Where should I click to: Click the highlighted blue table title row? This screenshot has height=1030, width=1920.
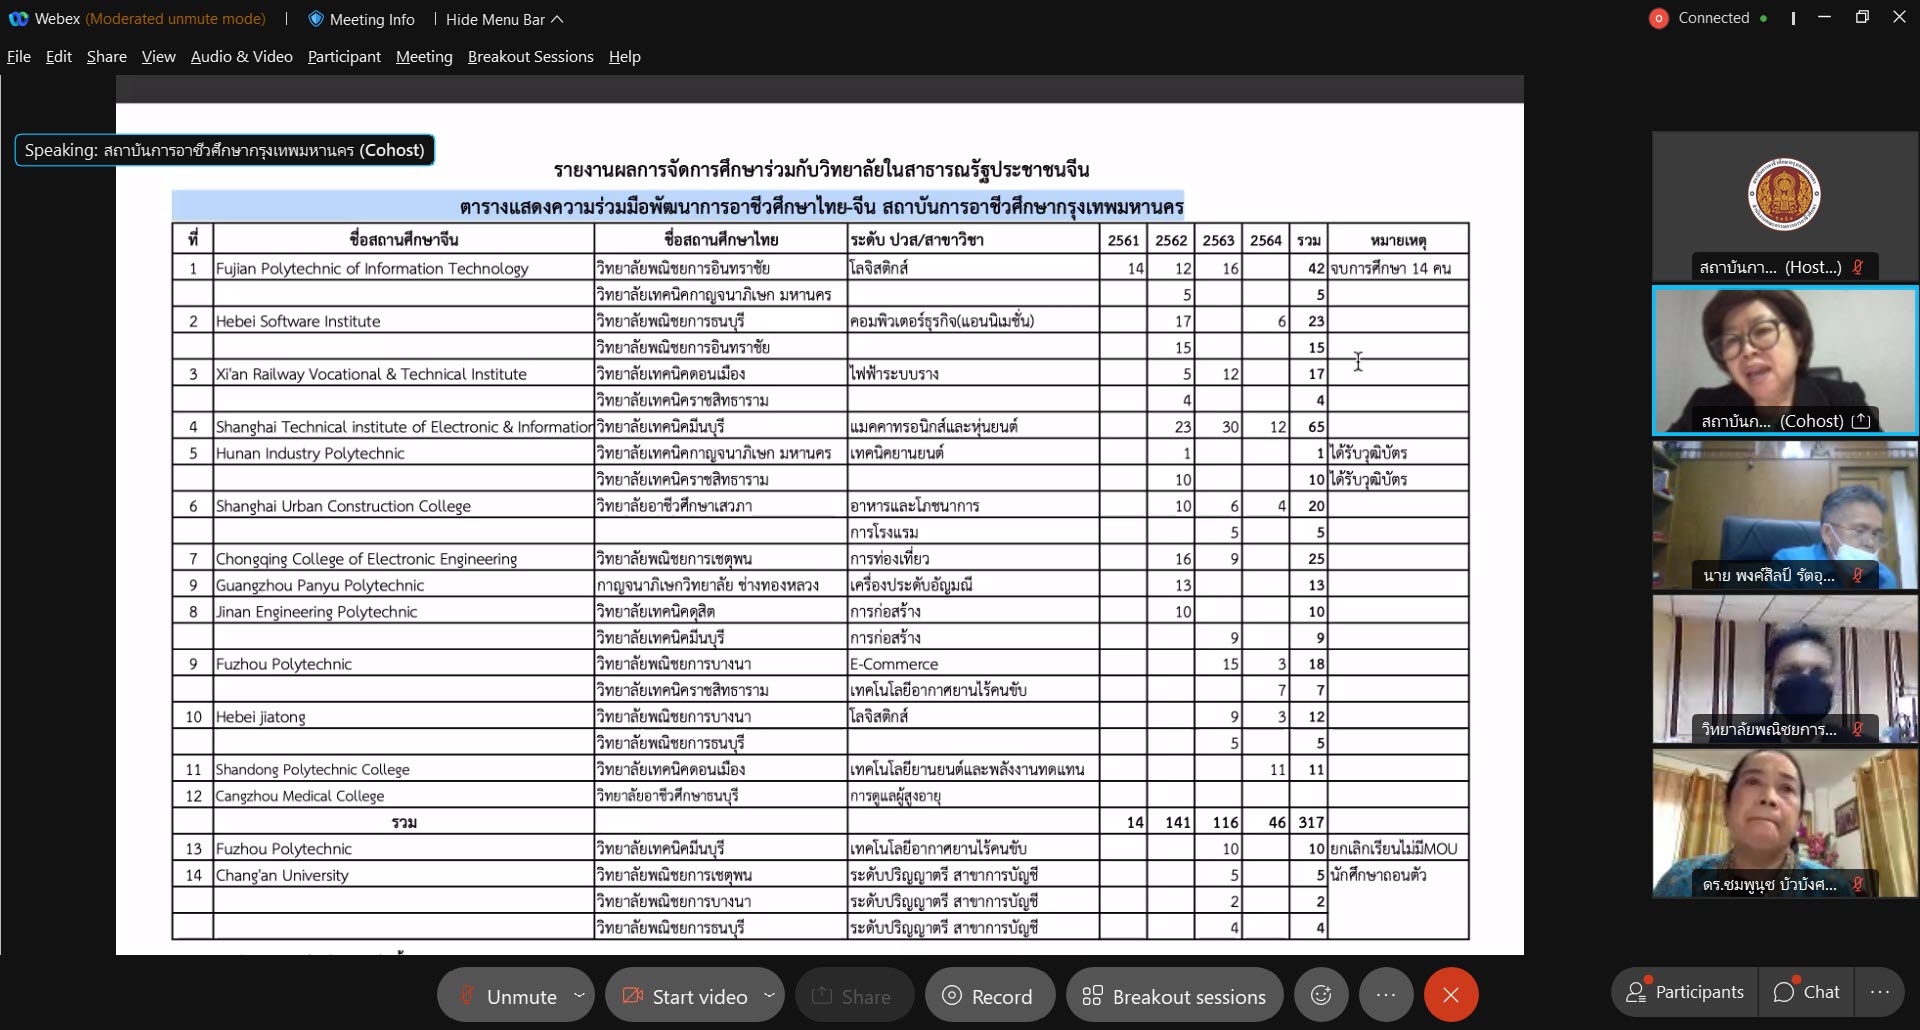pos(678,206)
